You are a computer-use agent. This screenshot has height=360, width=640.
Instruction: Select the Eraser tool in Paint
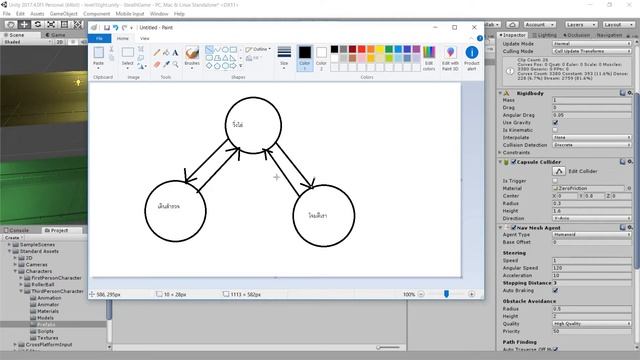[157, 64]
